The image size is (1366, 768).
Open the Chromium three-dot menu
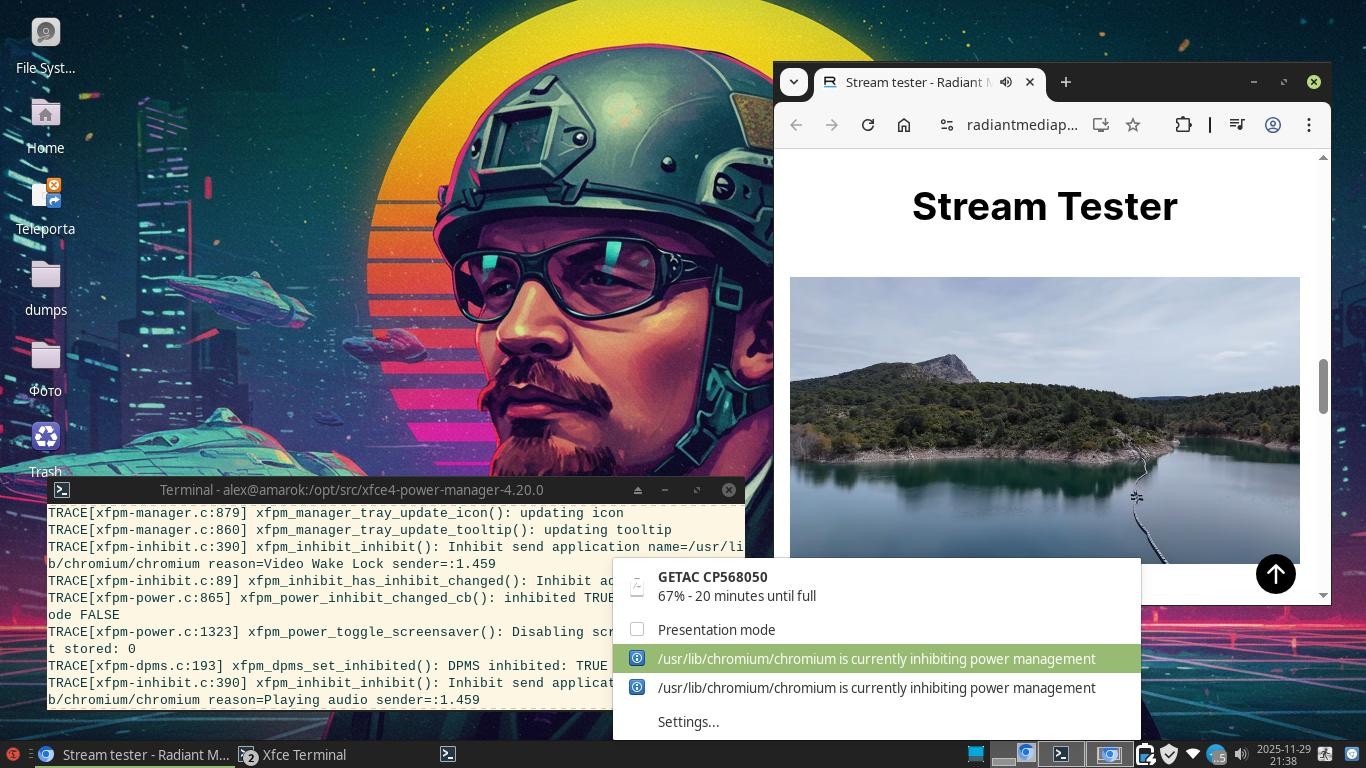tap(1309, 125)
